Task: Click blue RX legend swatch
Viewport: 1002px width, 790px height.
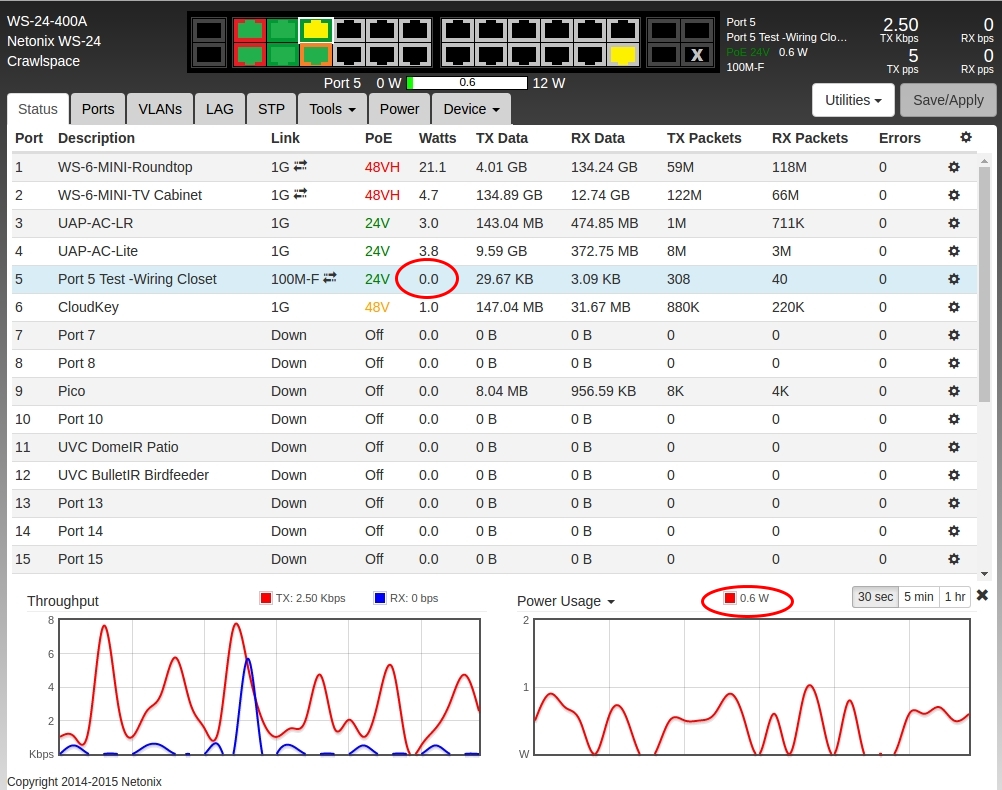Action: pos(380,598)
